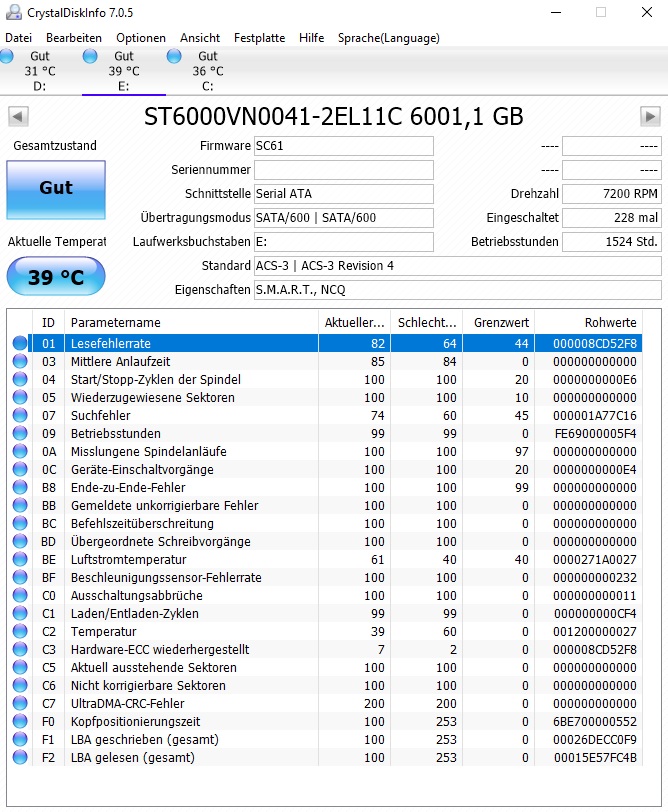Viewport: 668px width, 812px height.
Task: Click the Aktueller column header
Action: point(354,323)
